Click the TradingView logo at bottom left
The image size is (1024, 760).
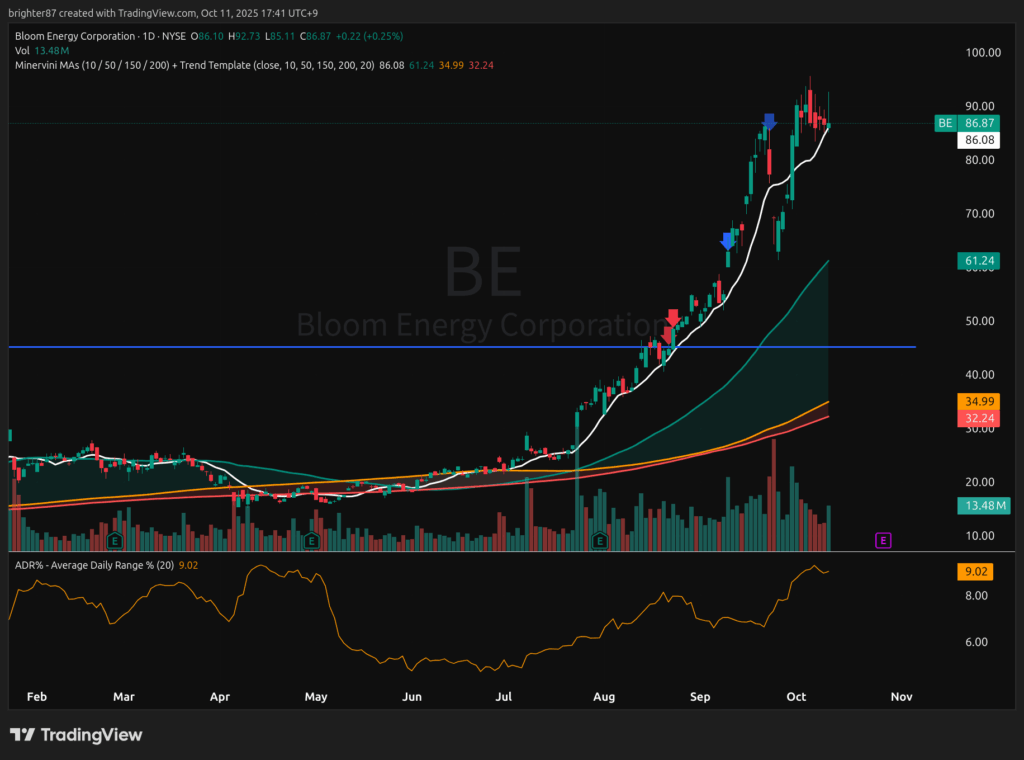pos(77,735)
